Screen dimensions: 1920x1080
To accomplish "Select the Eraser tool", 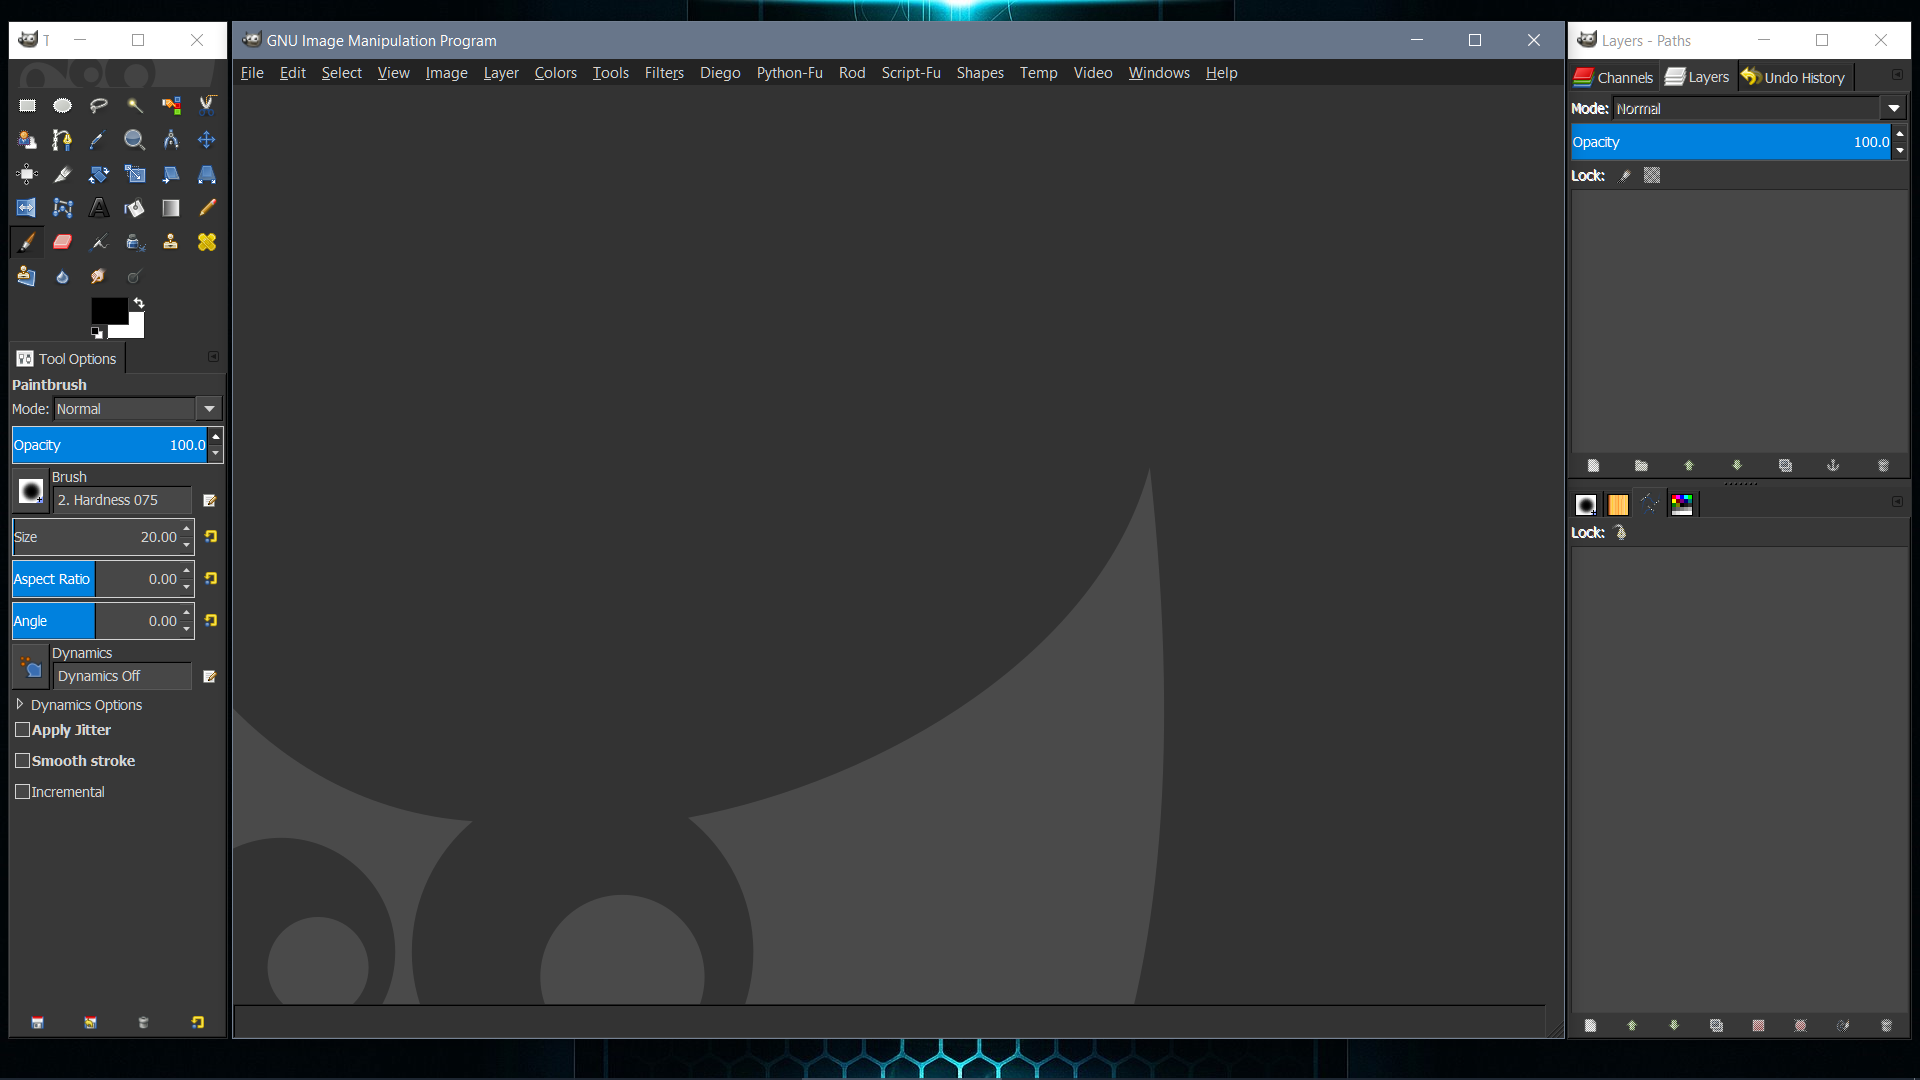I will click(x=62, y=242).
